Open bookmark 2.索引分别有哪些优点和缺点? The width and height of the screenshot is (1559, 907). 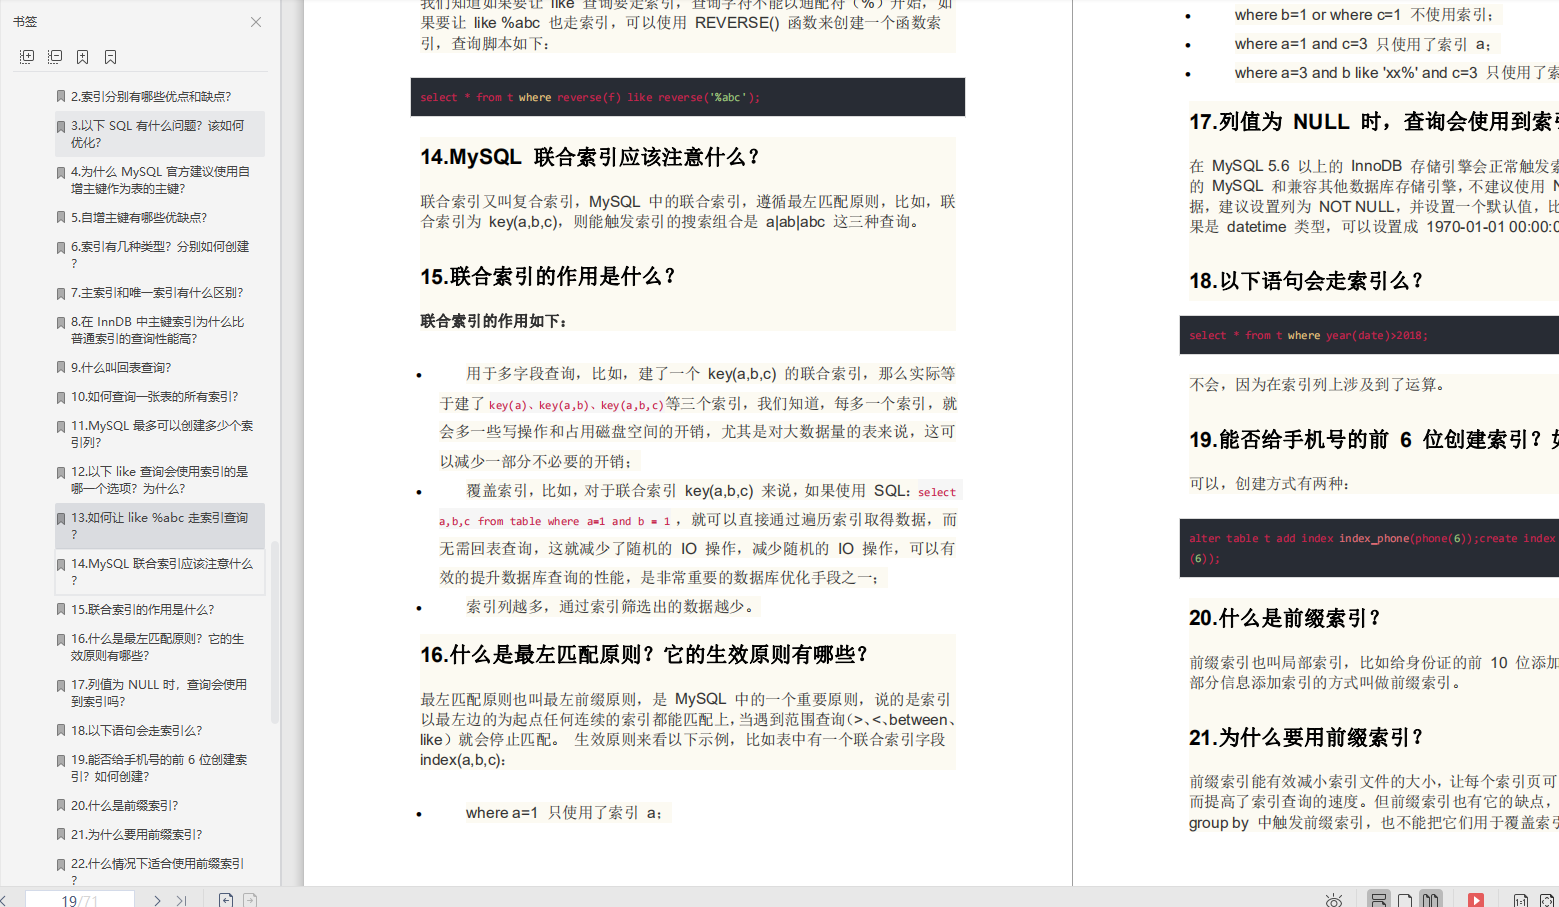pos(151,97)
